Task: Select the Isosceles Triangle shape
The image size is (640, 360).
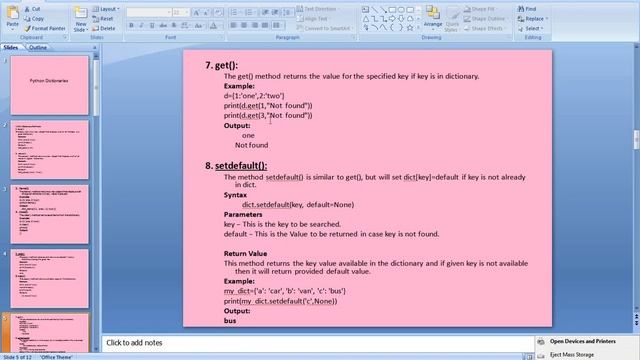Action: (365, 19)
